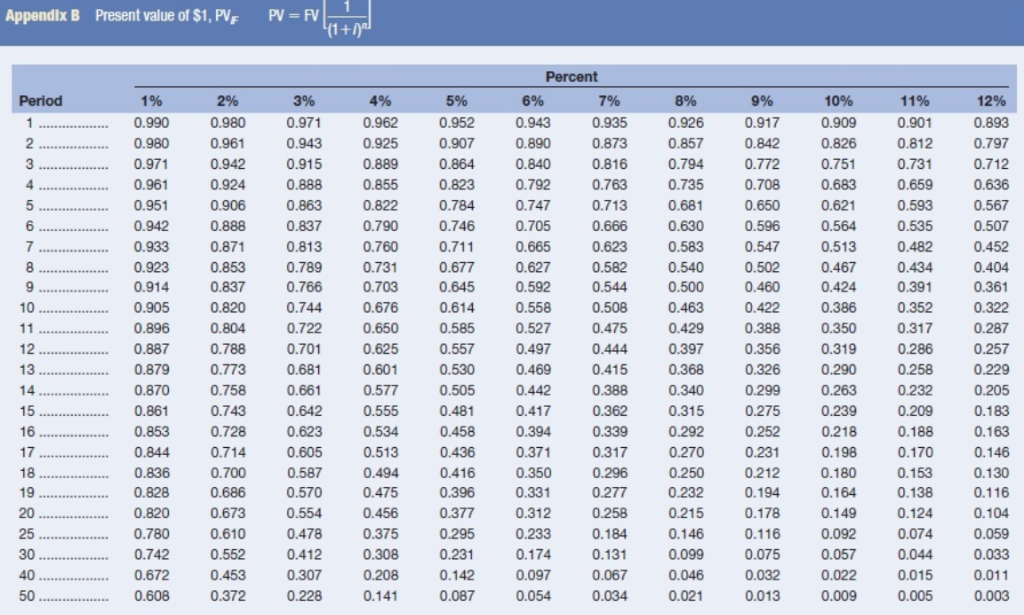Select the 9% column header

click(761, 101)
